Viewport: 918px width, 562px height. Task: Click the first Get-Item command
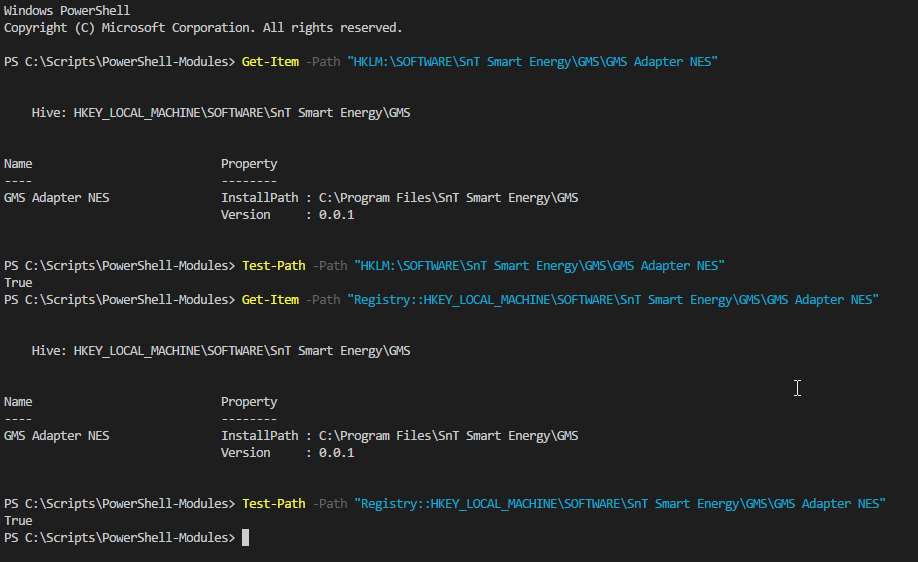coord(270,61)
